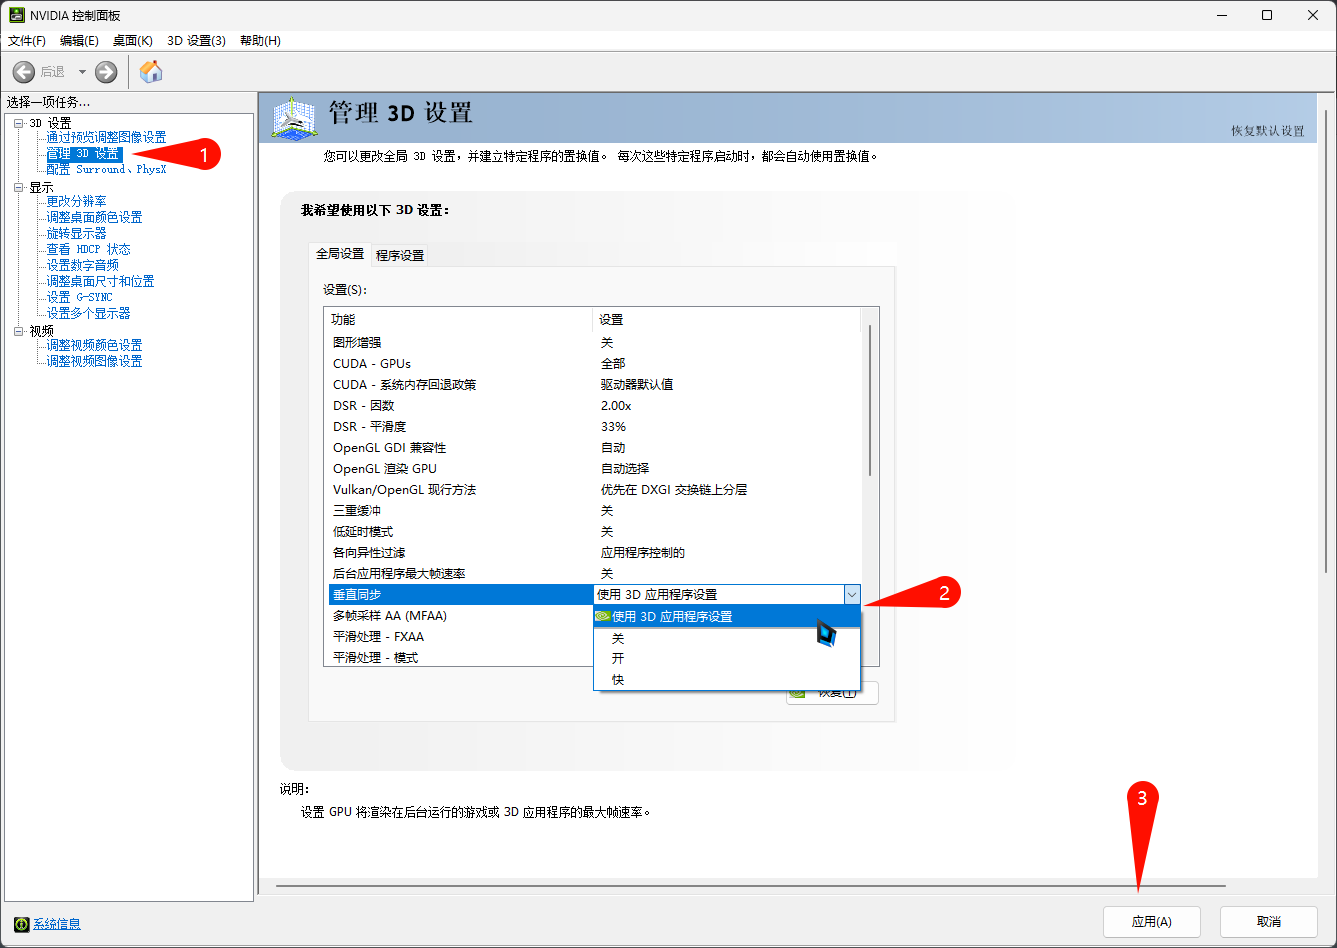
Task: Click the horizontal scrollbar at panel bottom
Action: (x=750, y=886)
